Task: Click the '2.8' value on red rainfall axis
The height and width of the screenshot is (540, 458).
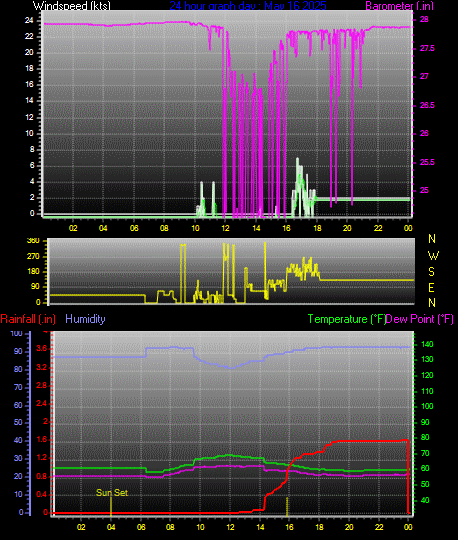Action: tap(41, 385)
